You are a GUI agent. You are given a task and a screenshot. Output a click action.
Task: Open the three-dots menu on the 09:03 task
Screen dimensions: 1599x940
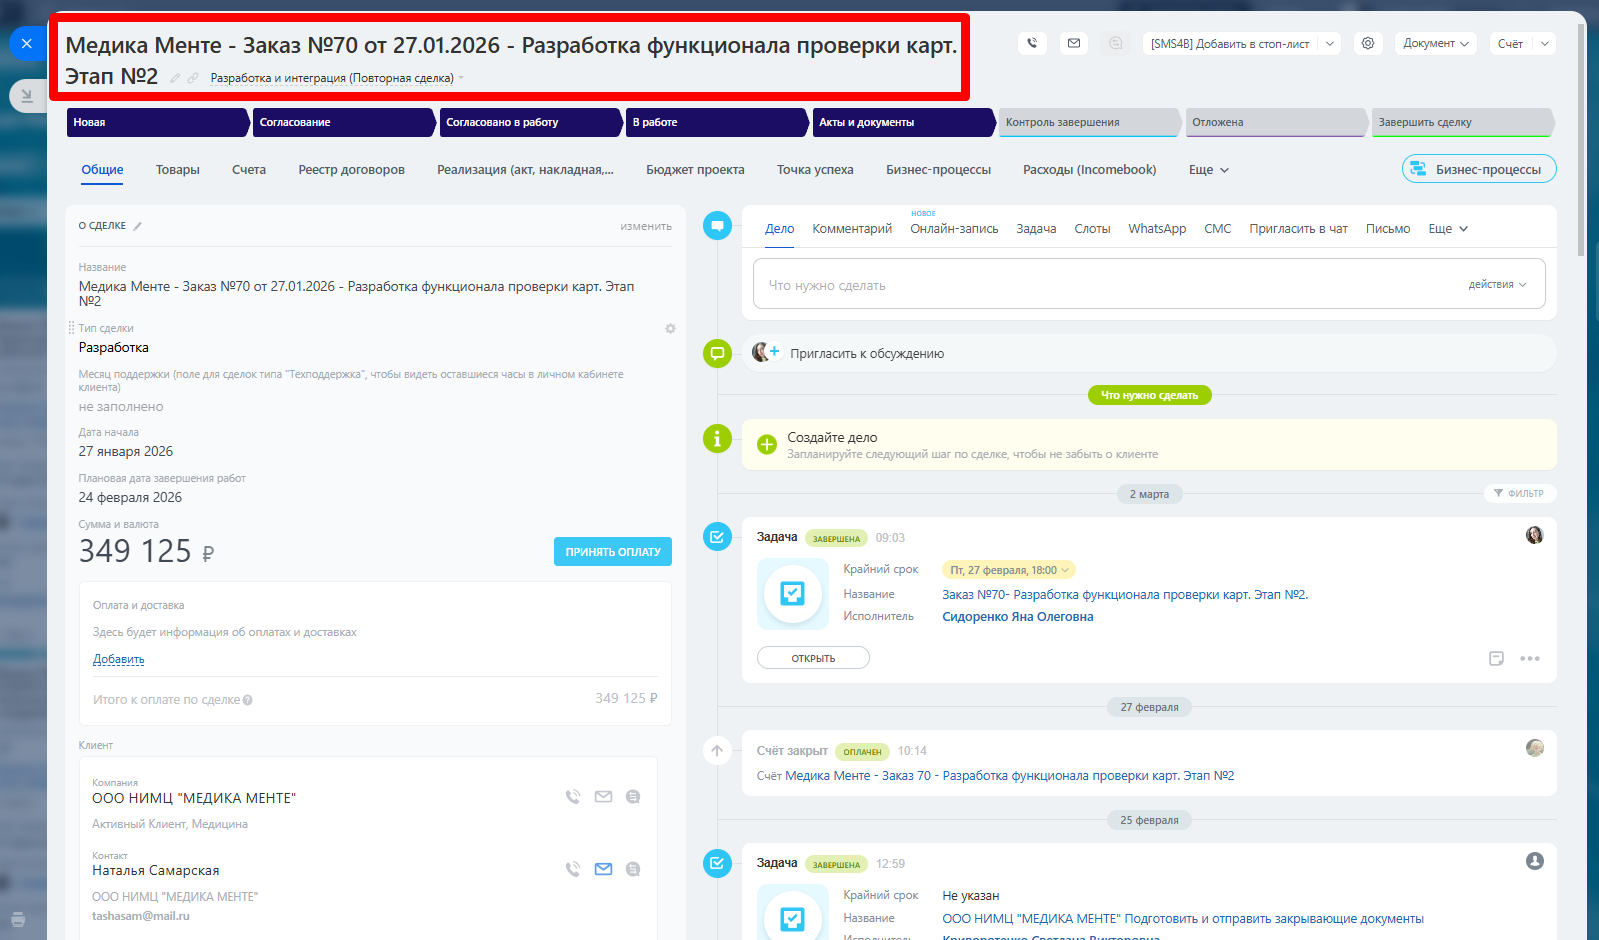(x=1529, y=658)
